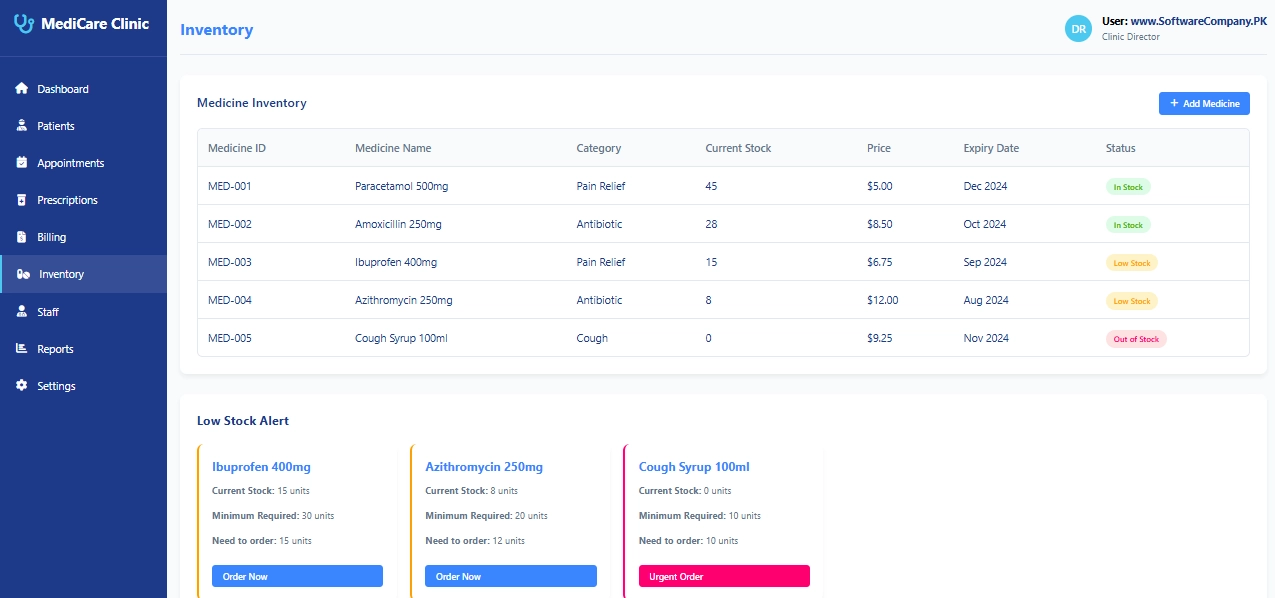Screen dimensions: 1275x598
Task: Select the Inventory page heading tab
Action: pos(216,29)
